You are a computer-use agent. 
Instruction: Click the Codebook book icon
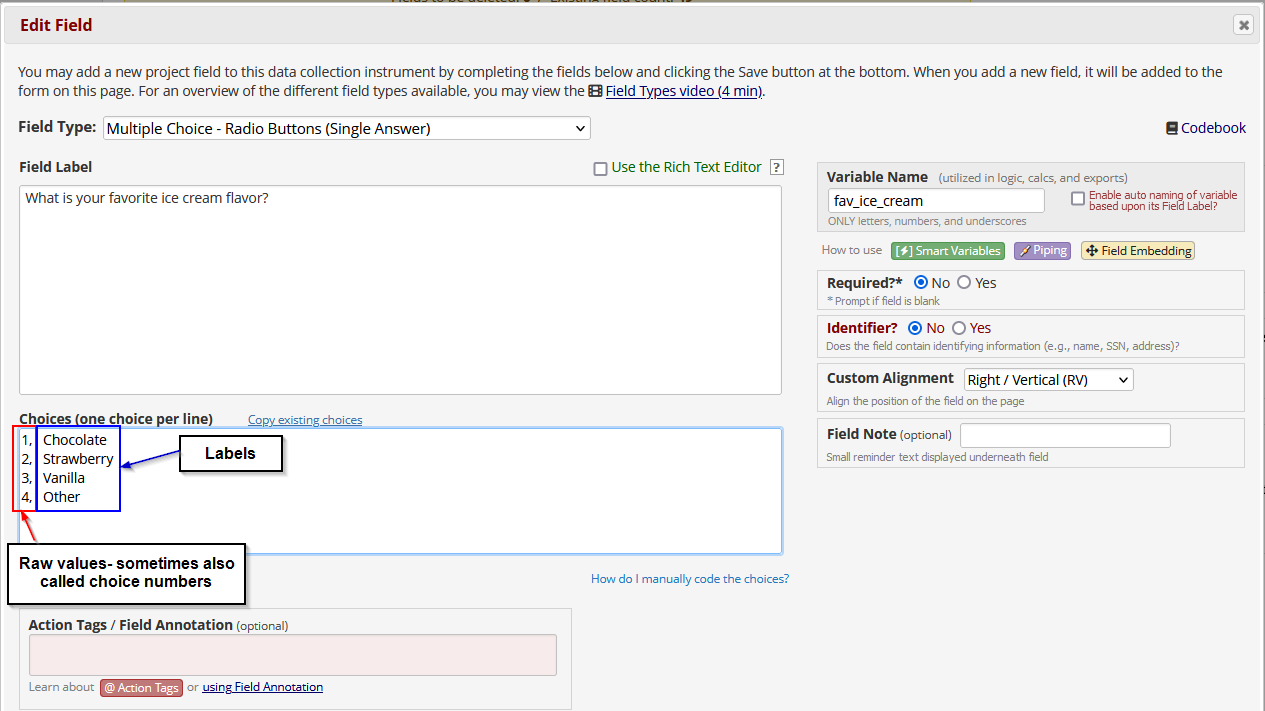click(1171, 129)
